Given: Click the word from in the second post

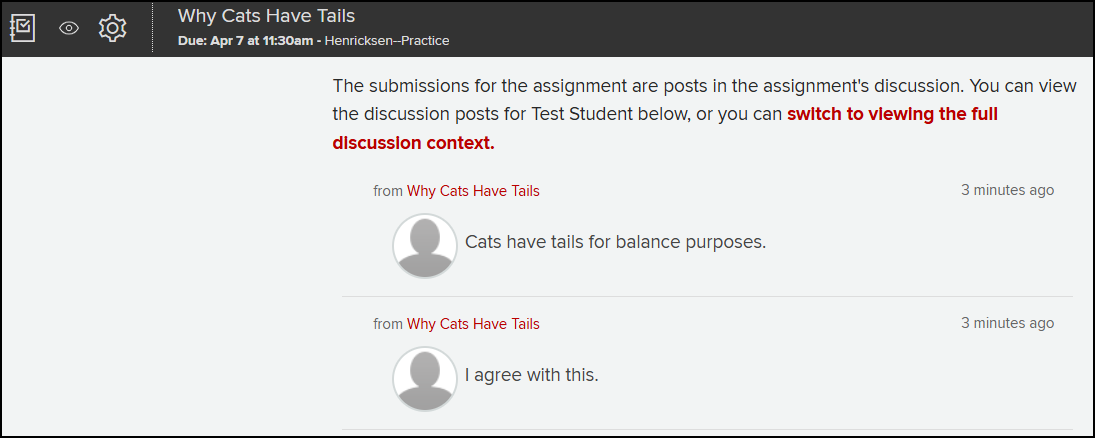Looking at the screenshot, I should (x=388, y=324).
